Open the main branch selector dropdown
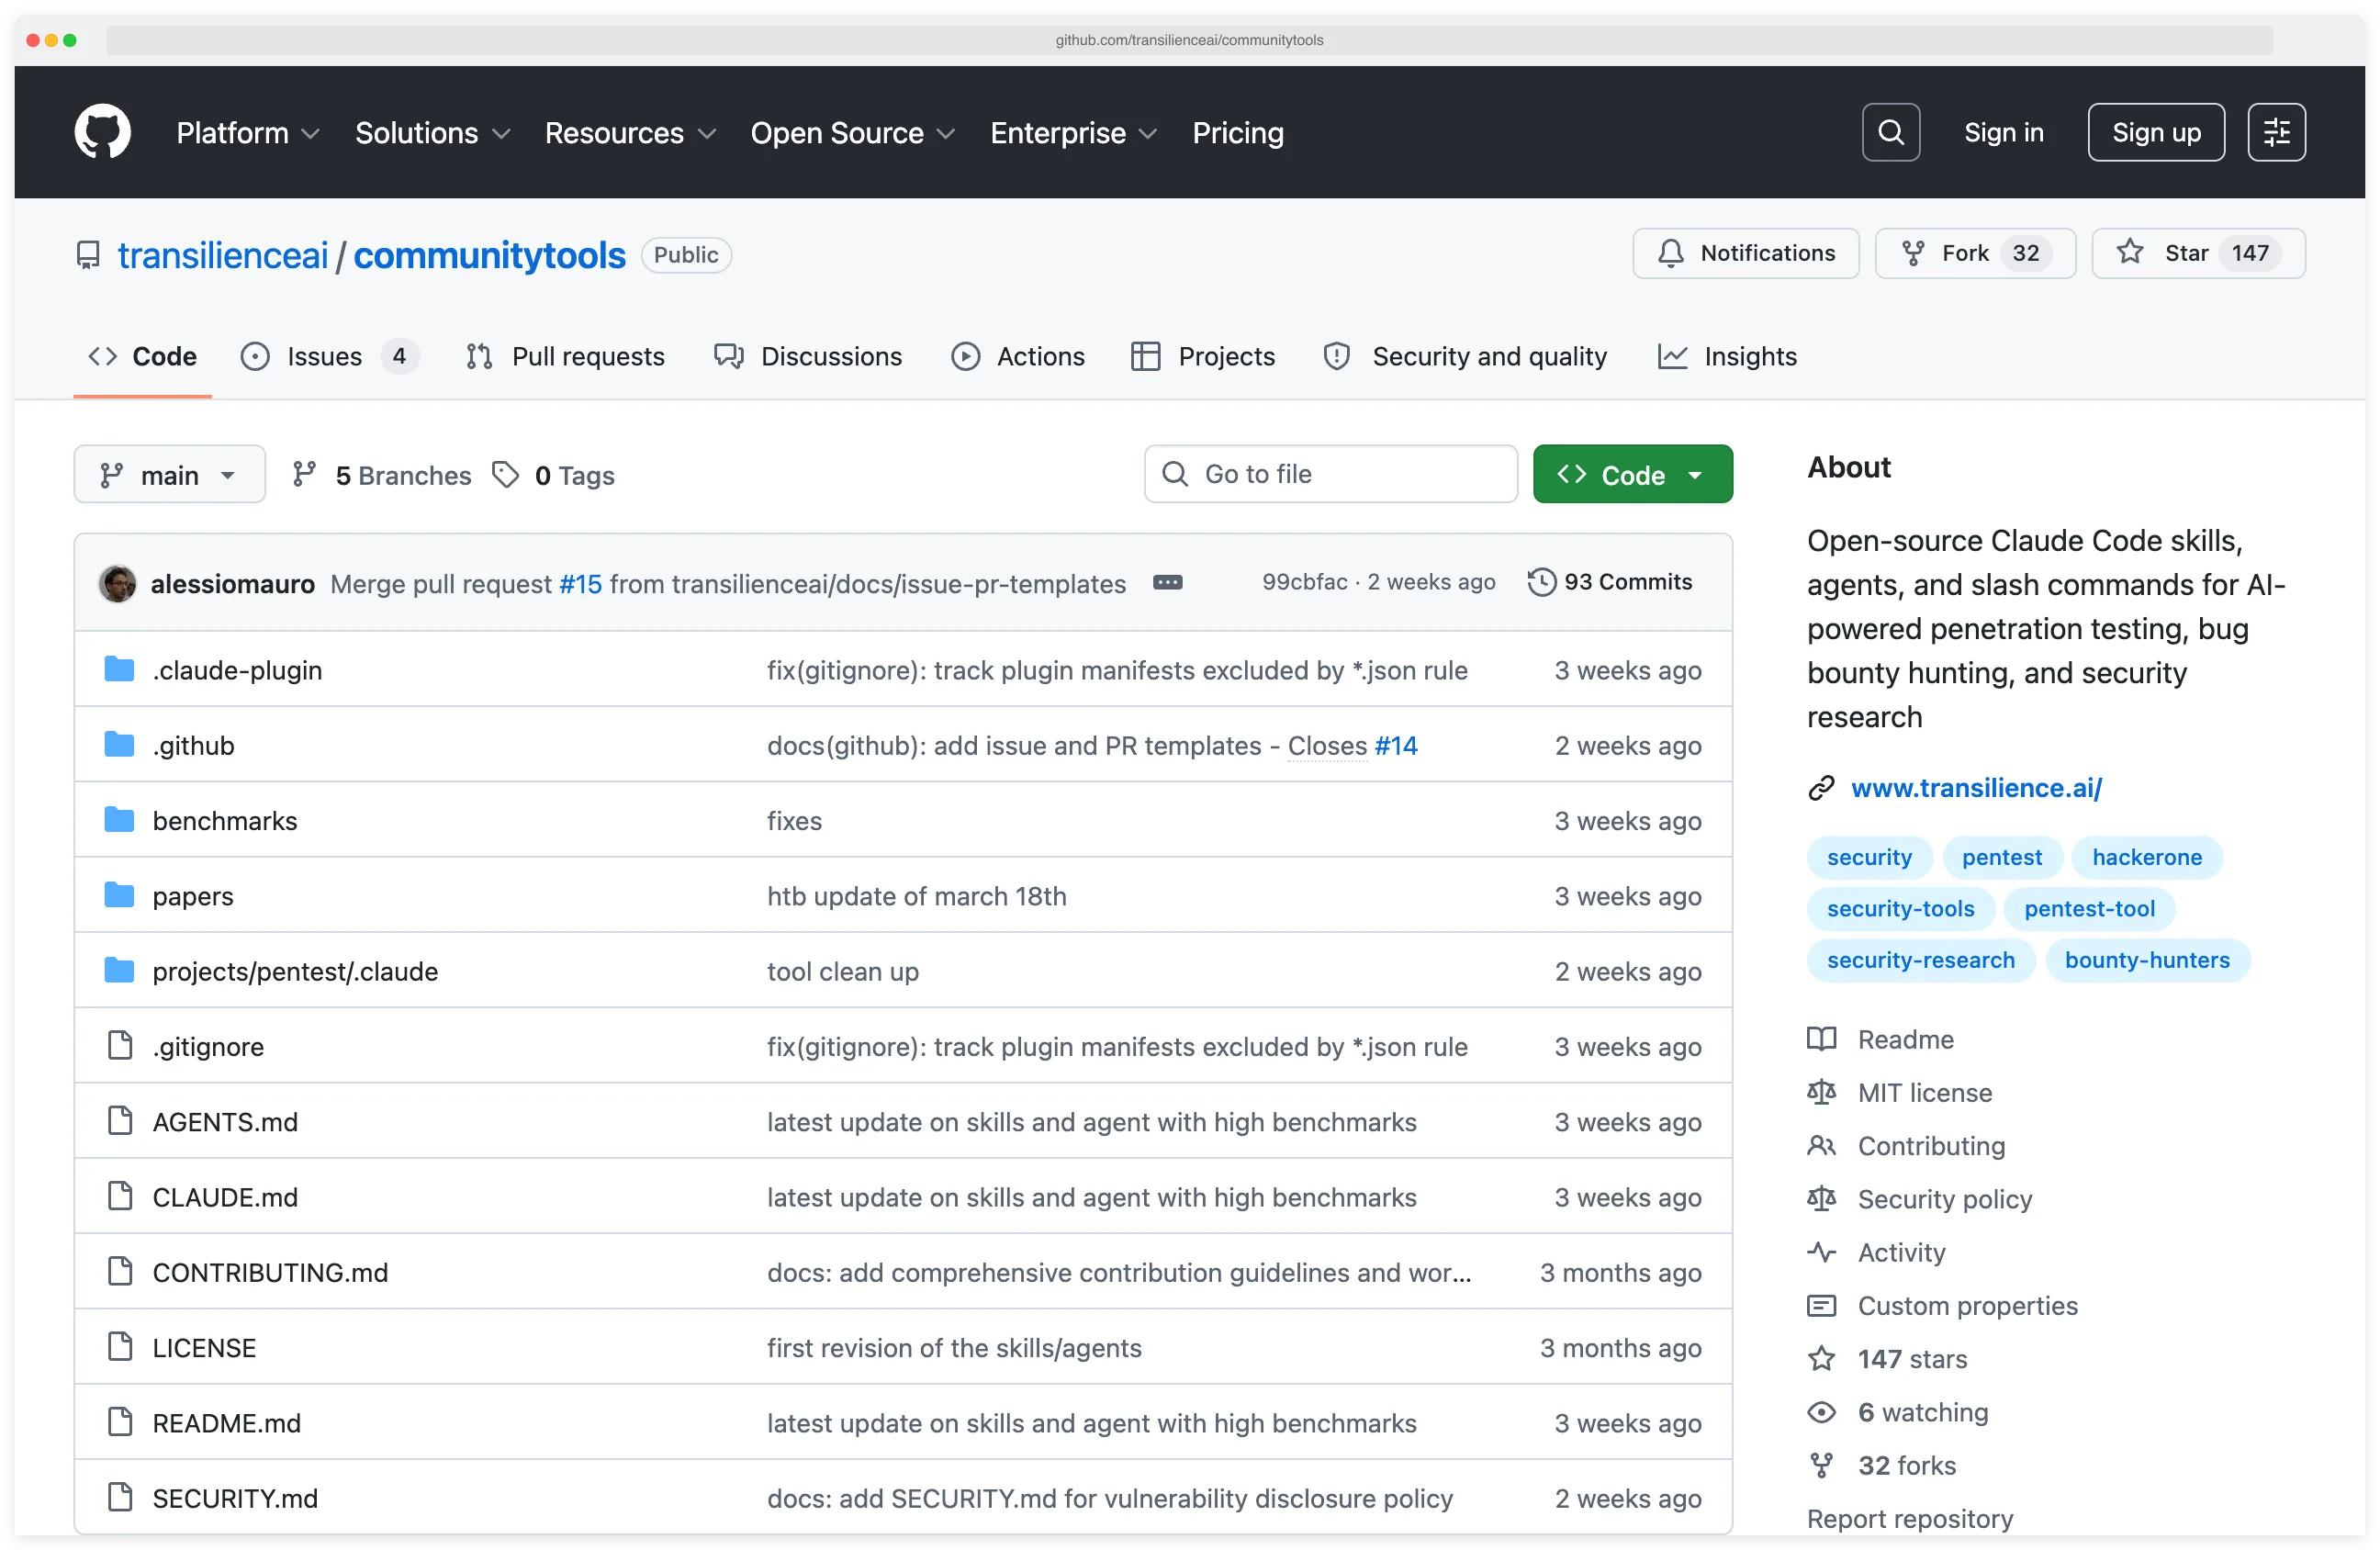The width and height of the screenshot is (2380, 1550). pyautogui.click(x=169, y=474)
